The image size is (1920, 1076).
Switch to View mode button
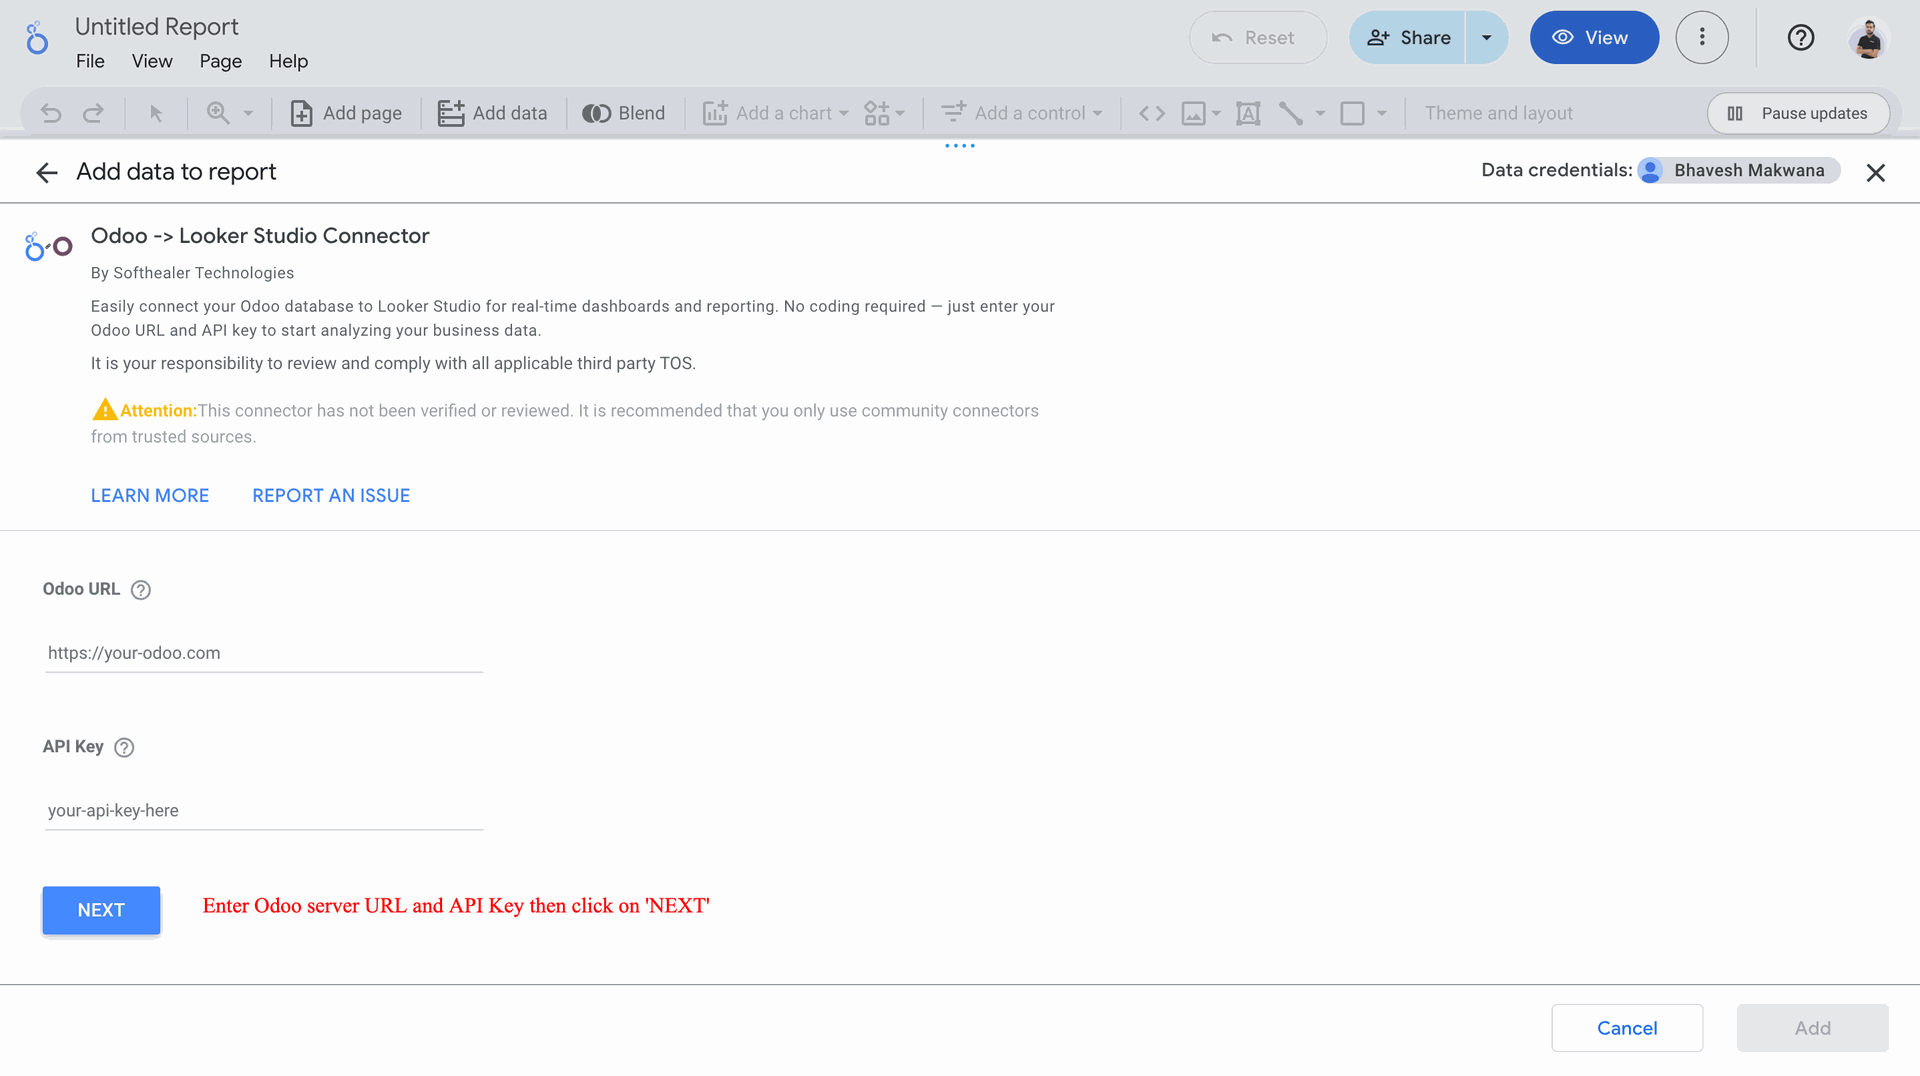tap(1594, 37)
